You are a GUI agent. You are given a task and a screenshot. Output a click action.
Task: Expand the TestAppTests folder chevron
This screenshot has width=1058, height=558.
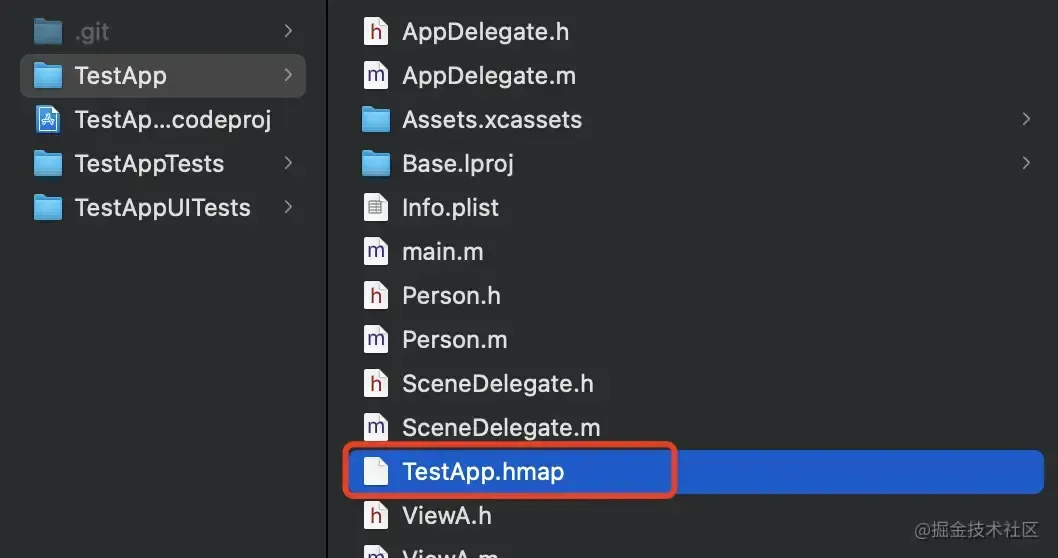click(288, 164)
